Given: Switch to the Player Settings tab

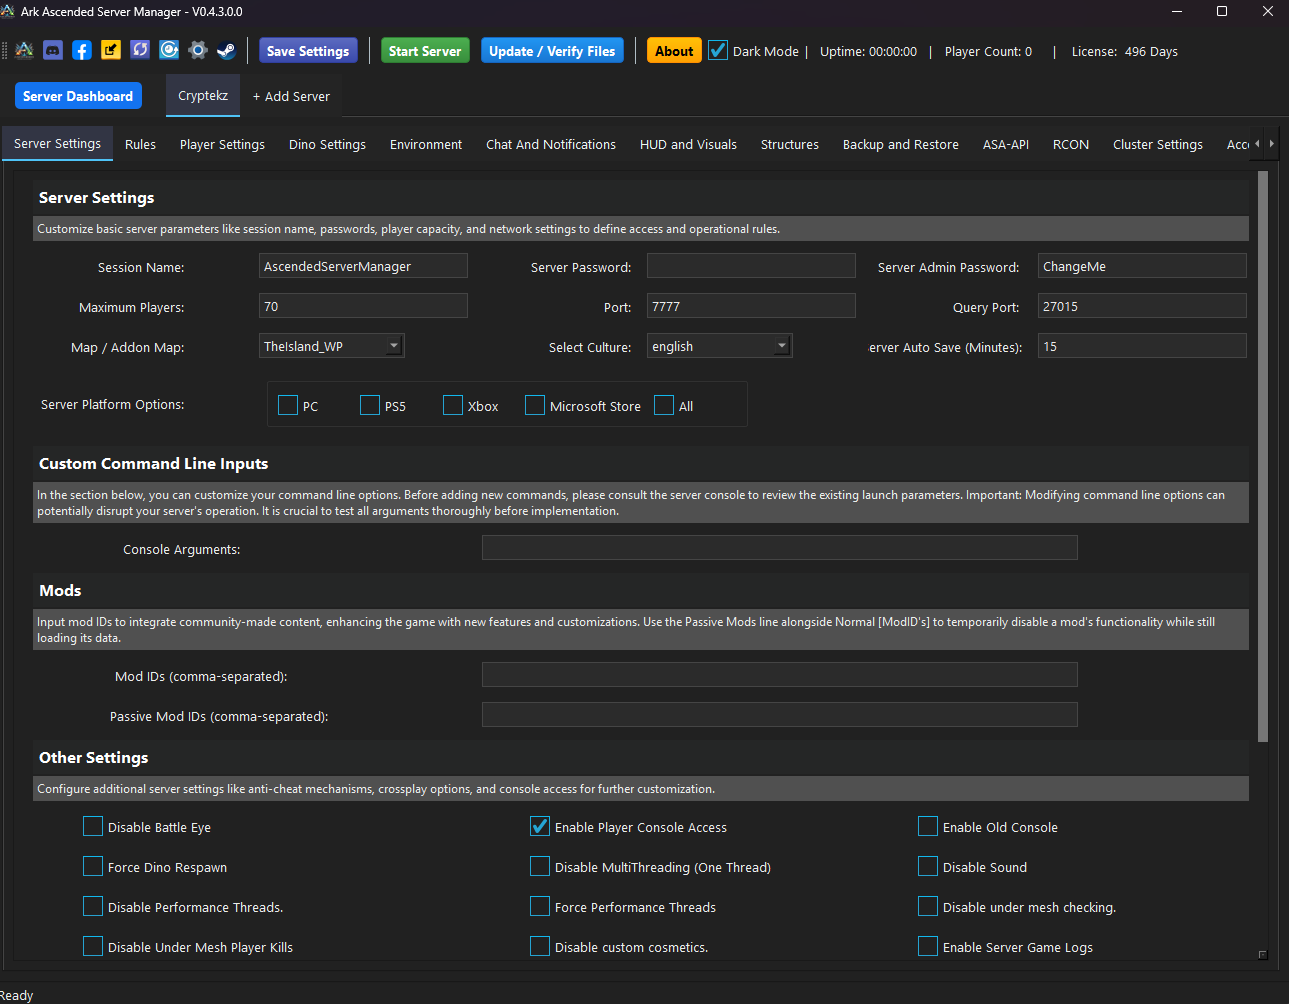Looking at the screenshot, I should click(222, 144).
